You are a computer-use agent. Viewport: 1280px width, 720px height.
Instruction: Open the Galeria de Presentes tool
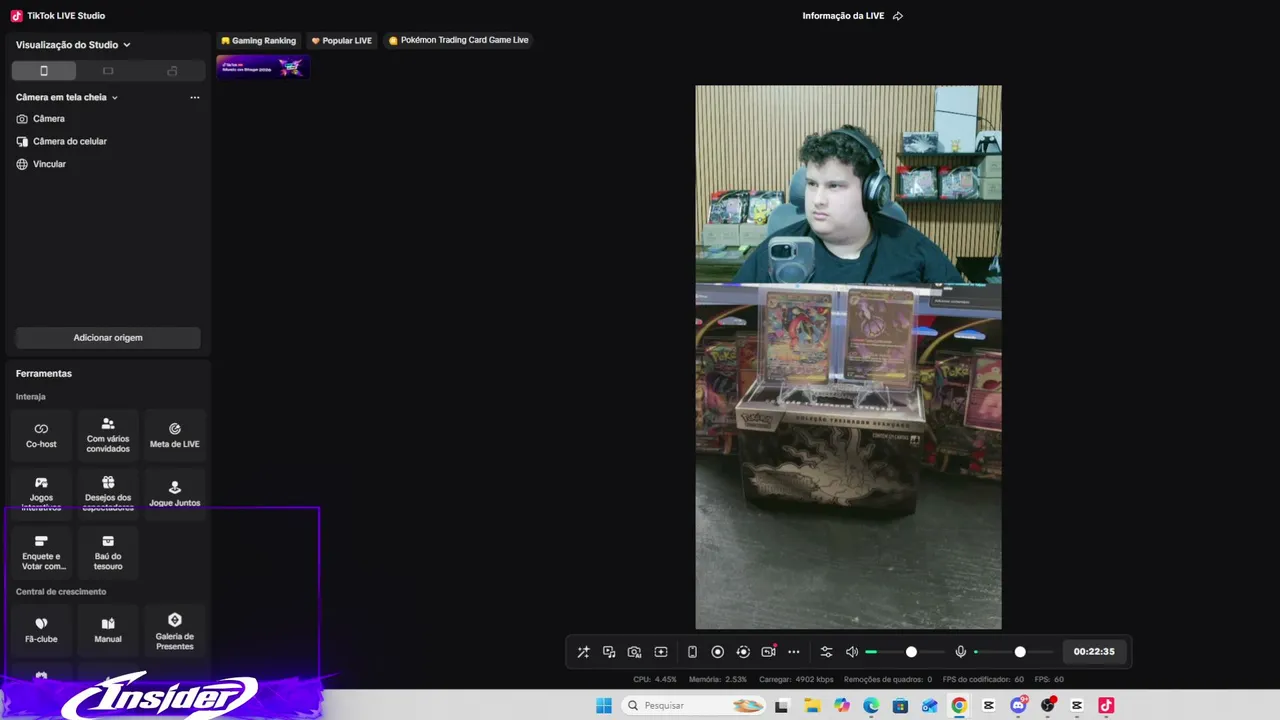(175, 630)
